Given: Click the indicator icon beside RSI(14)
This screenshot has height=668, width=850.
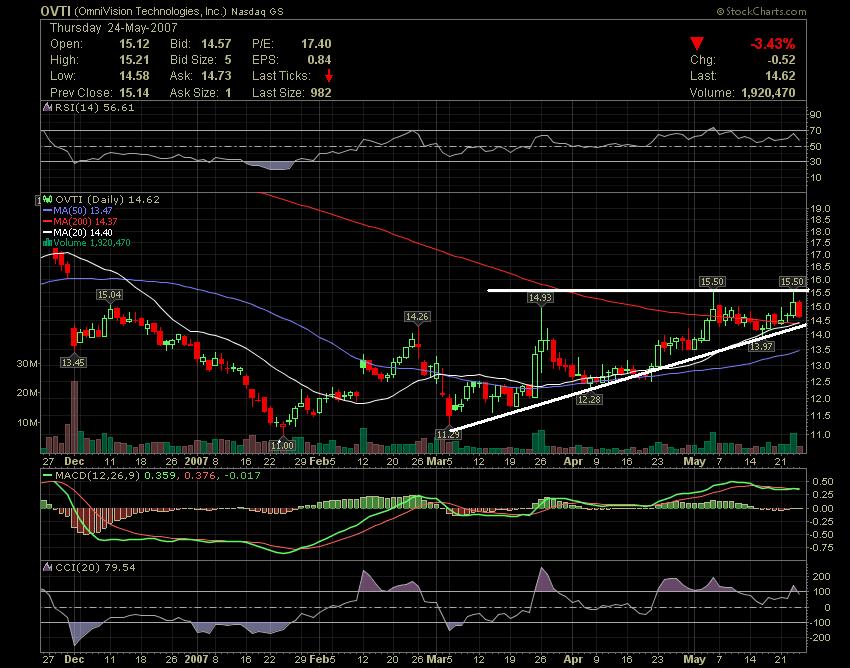Looking at the screenshot, I should coord(48,107).
